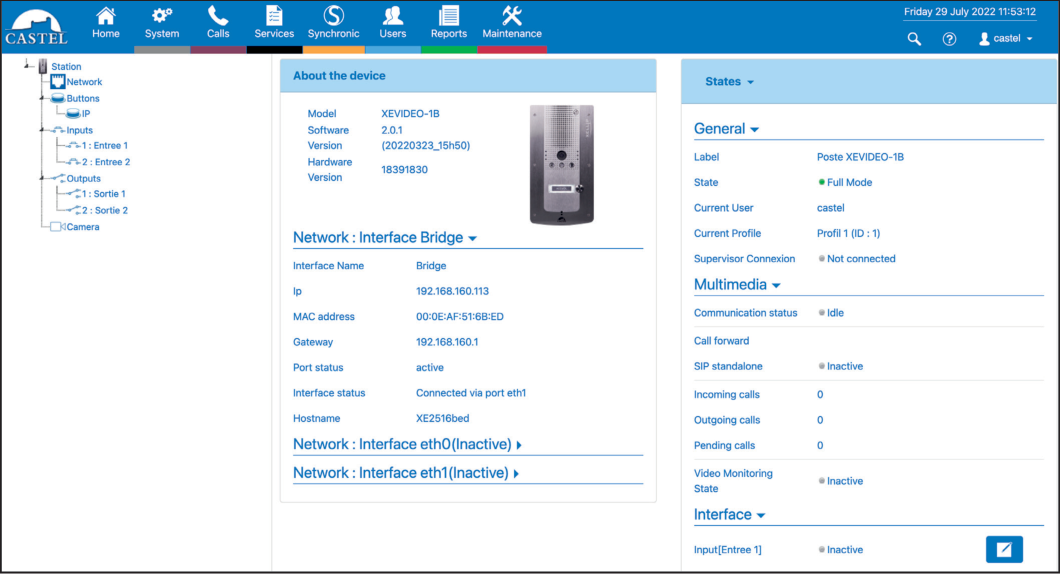Select 1 : Entree 1 input

point(105,145)
